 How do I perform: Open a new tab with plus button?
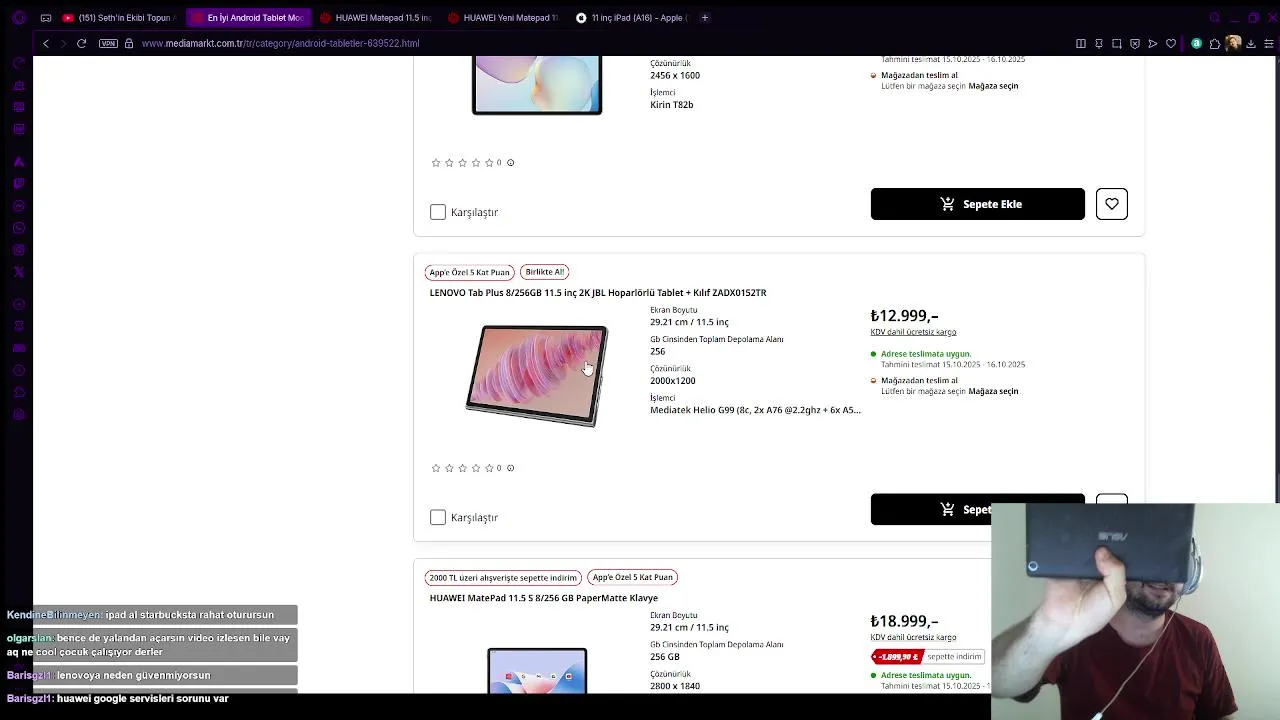(705, 17)
